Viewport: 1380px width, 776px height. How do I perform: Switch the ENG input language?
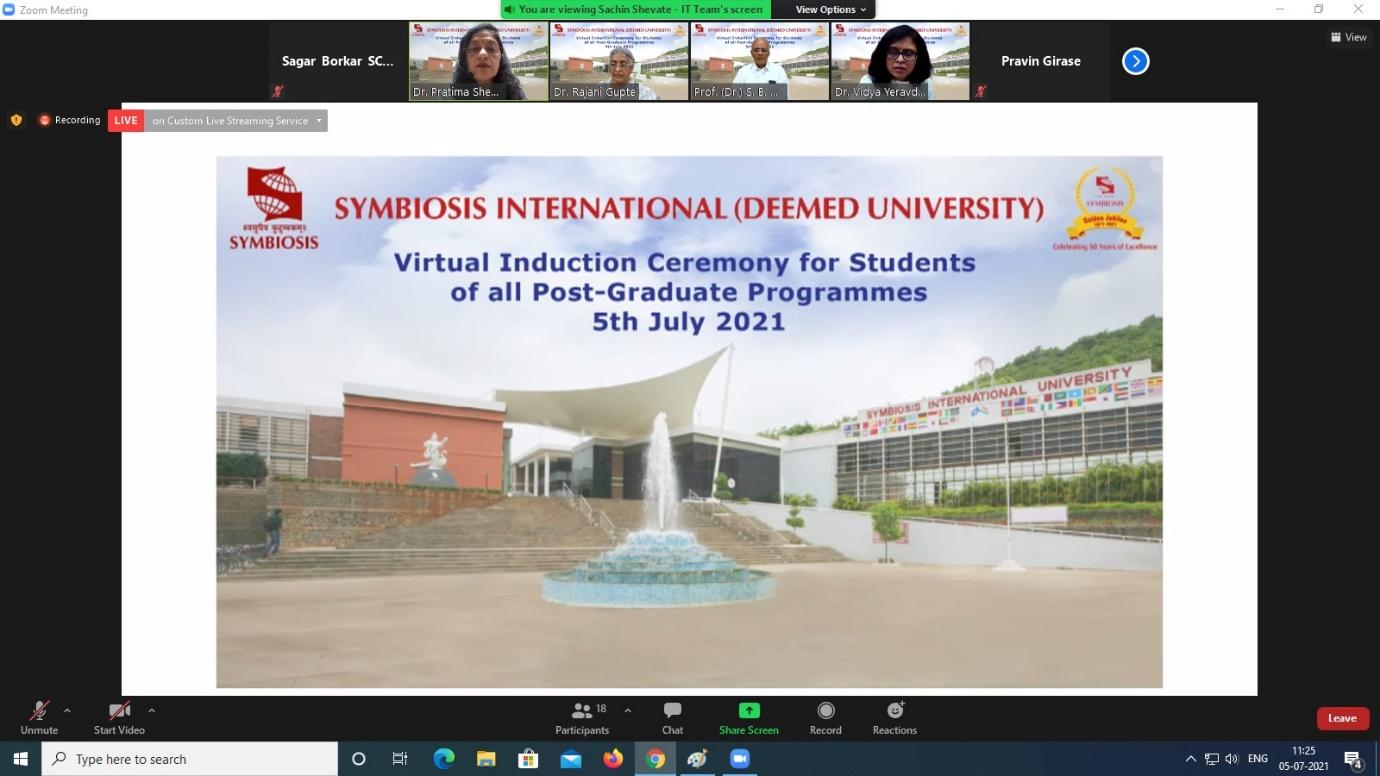[x=1258, y=759]
